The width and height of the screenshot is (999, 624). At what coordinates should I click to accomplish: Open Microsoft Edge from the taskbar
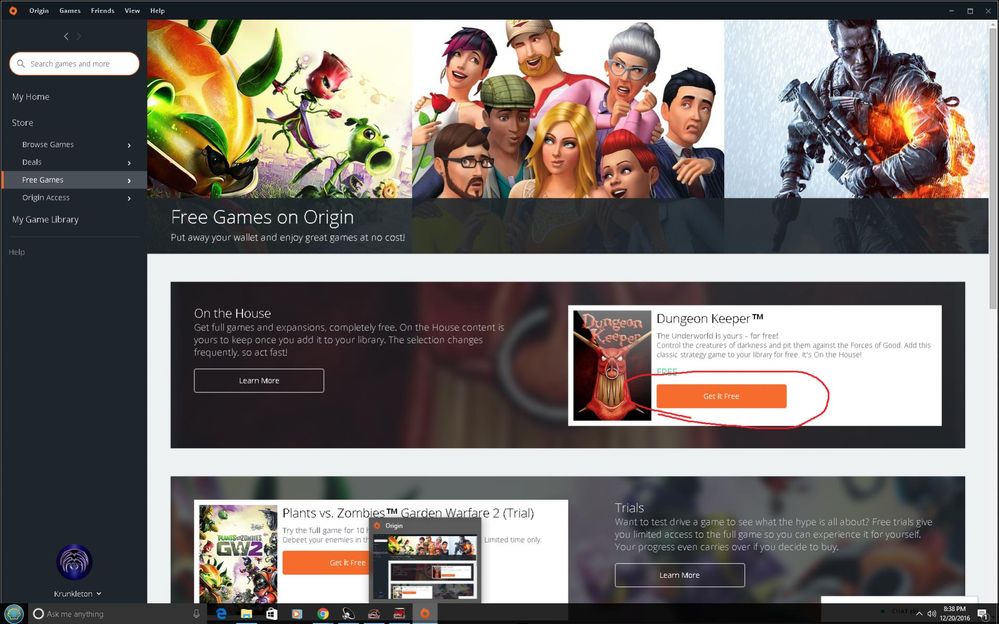coord(222,614)
